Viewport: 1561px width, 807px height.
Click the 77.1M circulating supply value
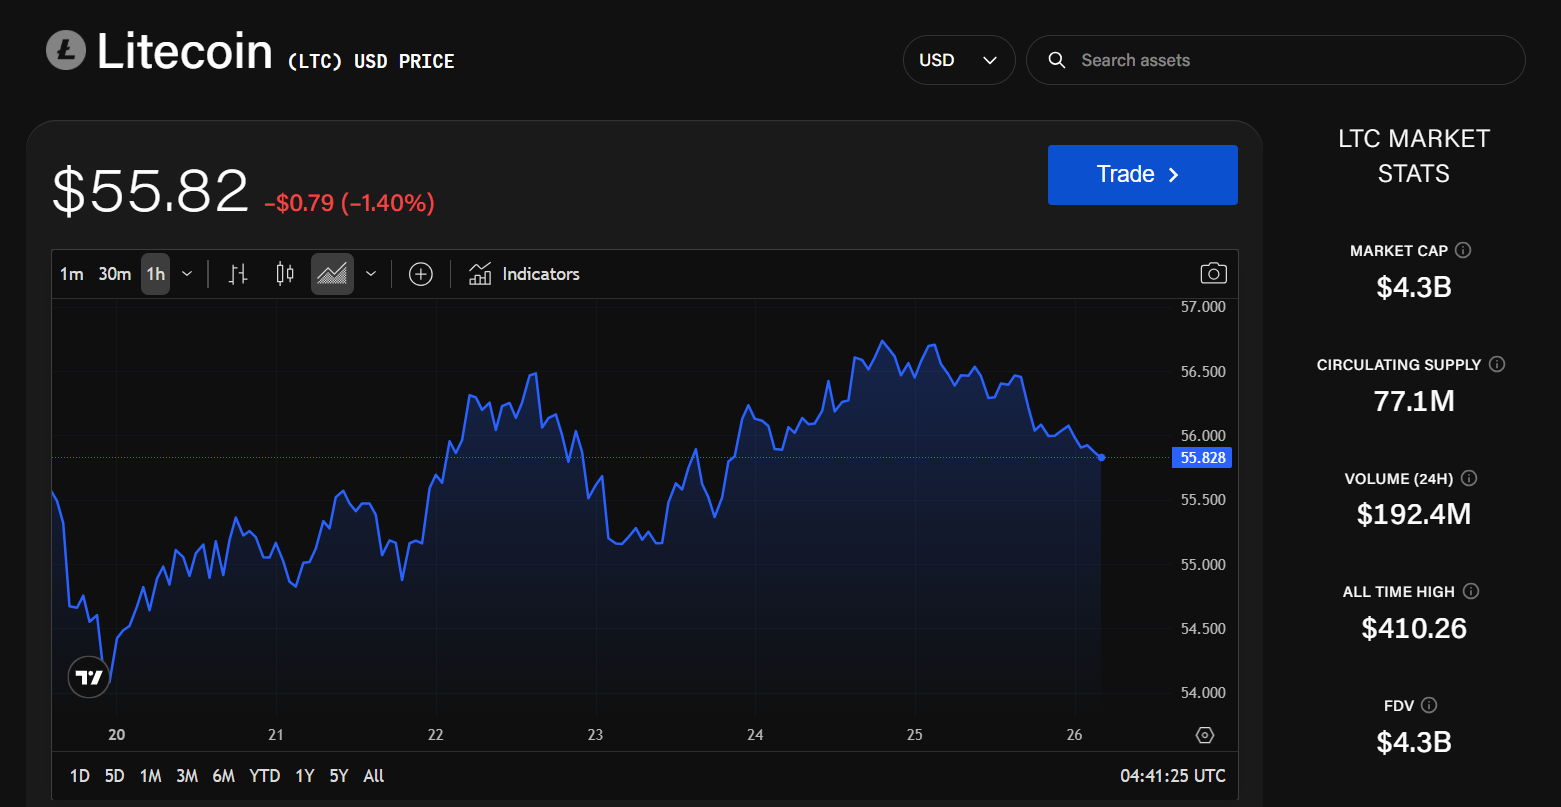pos(1413,401)
